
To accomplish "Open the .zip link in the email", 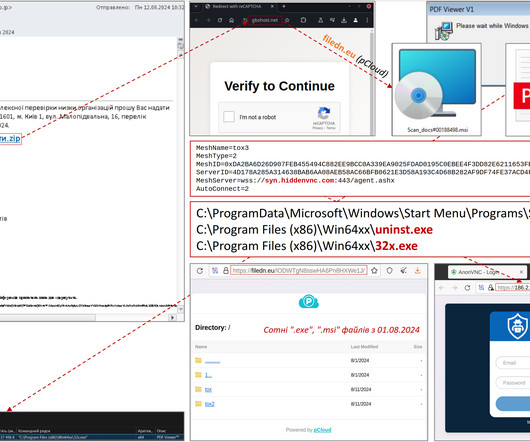I will [10, 139].
